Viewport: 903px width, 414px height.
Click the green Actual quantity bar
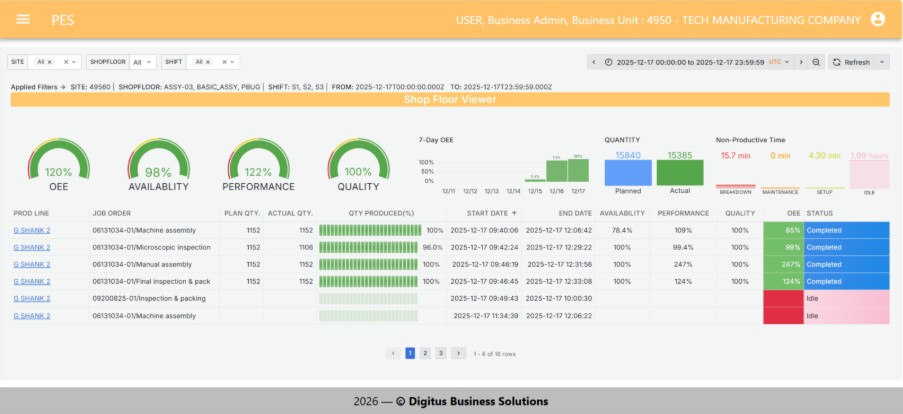click(x=680, y=173)
